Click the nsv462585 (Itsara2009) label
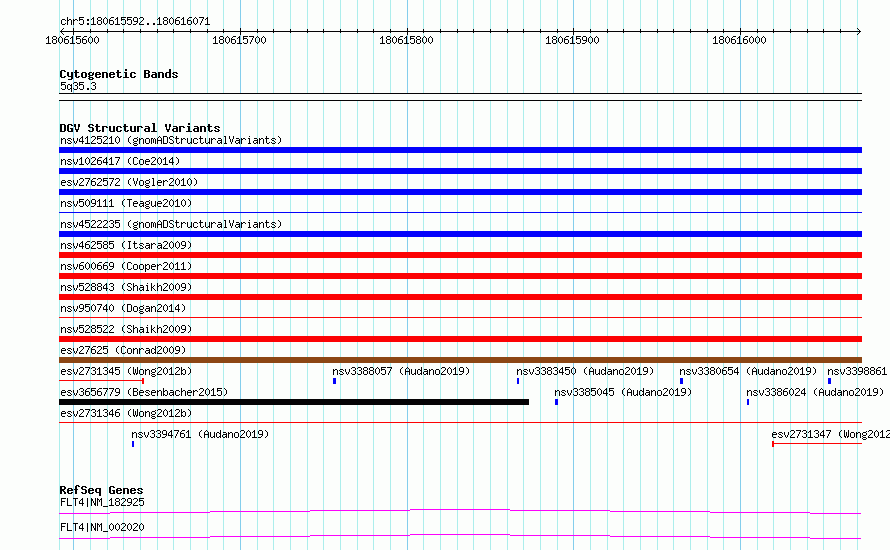Screen dimensions: 890x550 pos(126,245)
